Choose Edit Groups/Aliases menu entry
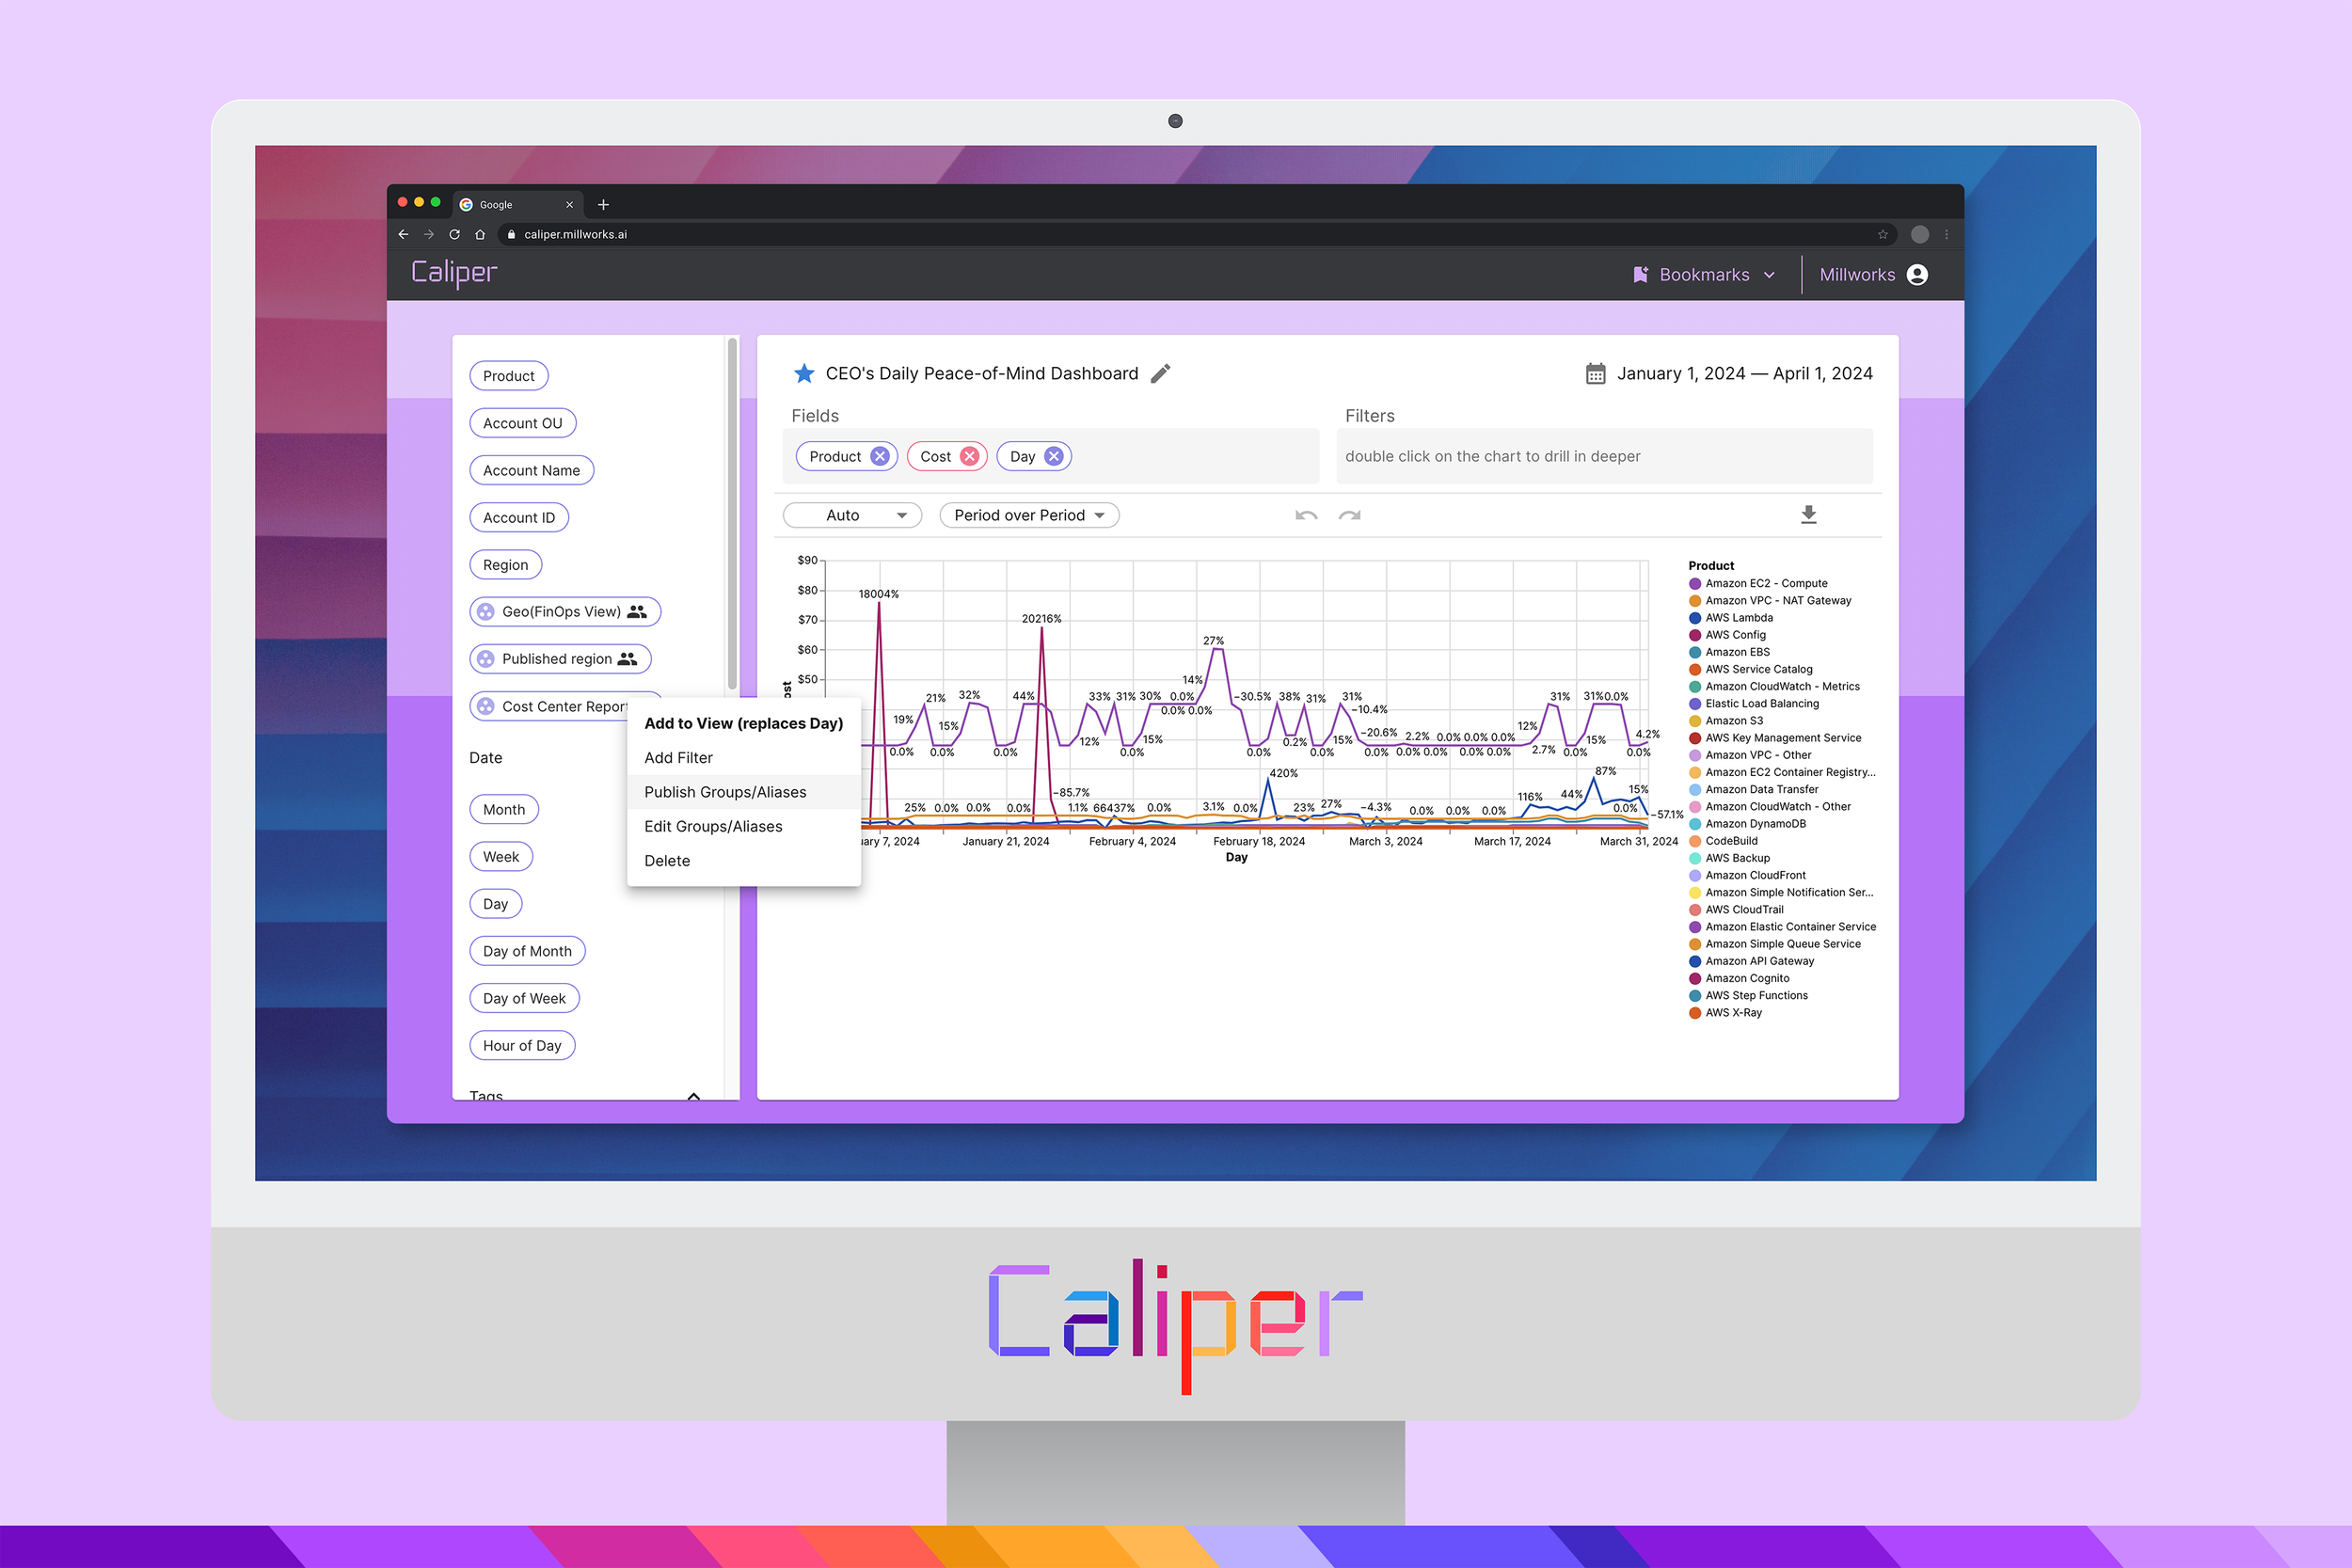Screen dimensions: 2352x1568 click(743, 826)
